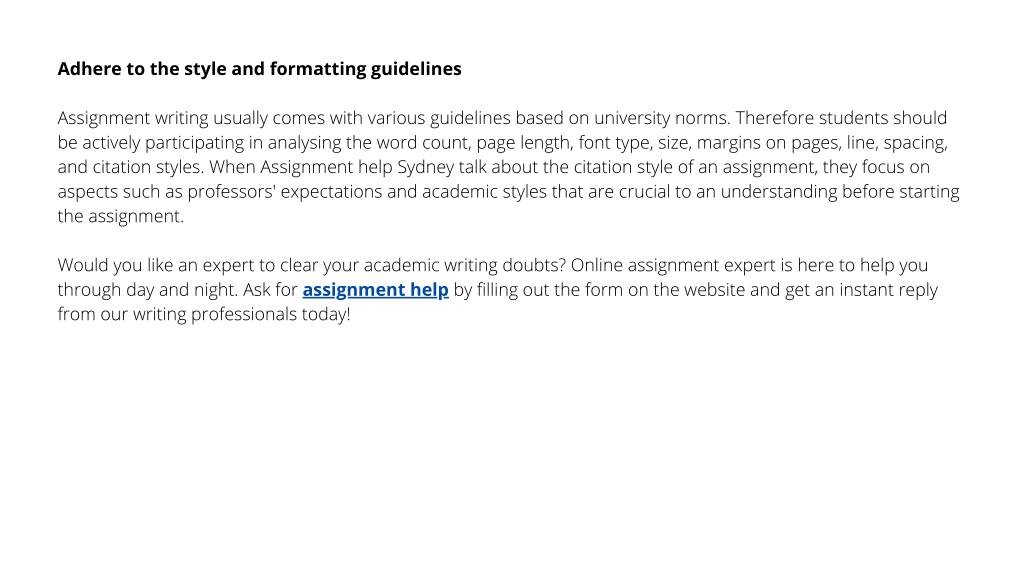The height and width of the screenshot is (576, 1024).
Task: Click the phrase 'university norms' in first paragraph
Action: (x=662, y=118)
